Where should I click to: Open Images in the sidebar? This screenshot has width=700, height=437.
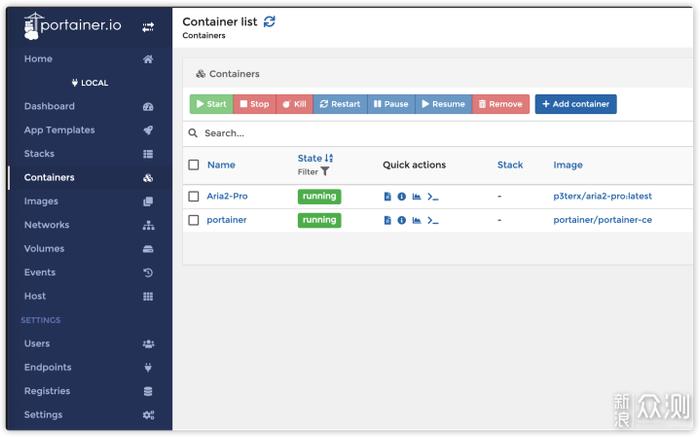pos(41,201)
